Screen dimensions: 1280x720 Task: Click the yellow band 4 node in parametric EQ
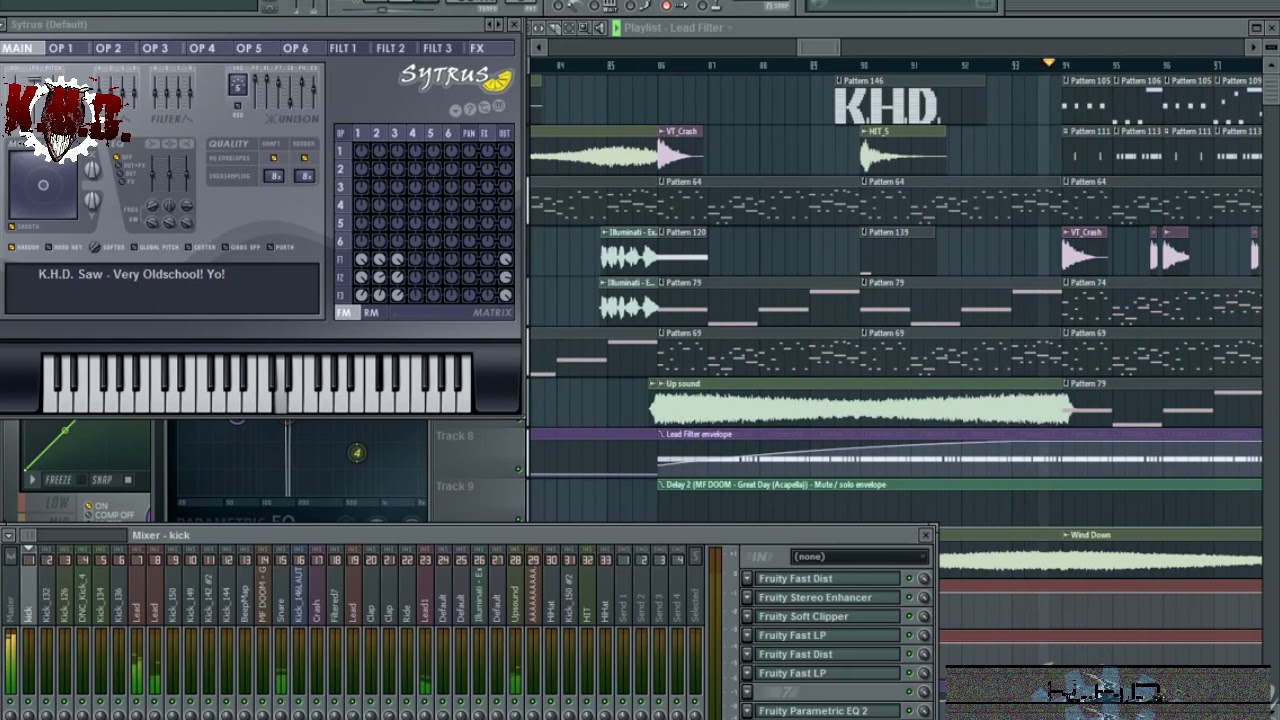tap(357, 453)
